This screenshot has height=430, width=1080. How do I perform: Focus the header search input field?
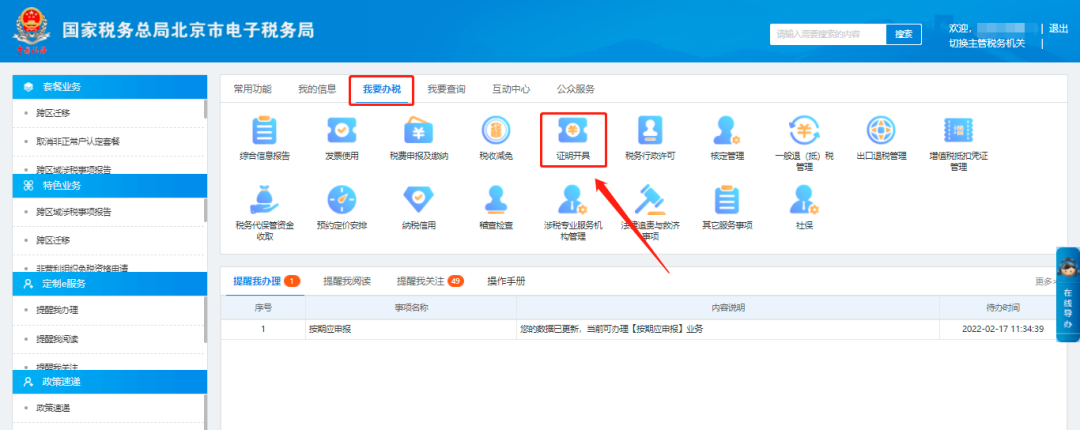coord(828,34)
